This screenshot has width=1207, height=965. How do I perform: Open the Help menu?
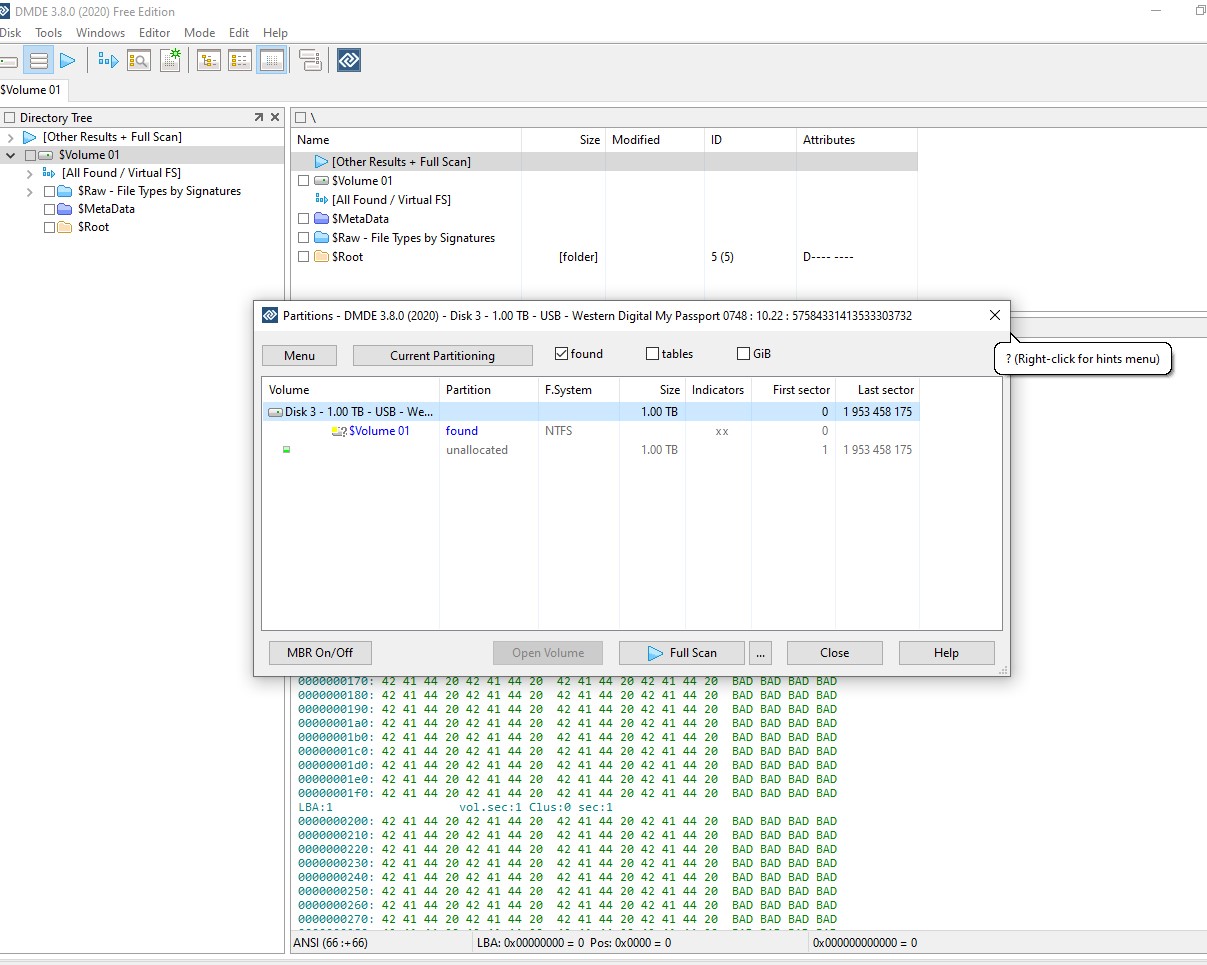(x=275, y=33)
